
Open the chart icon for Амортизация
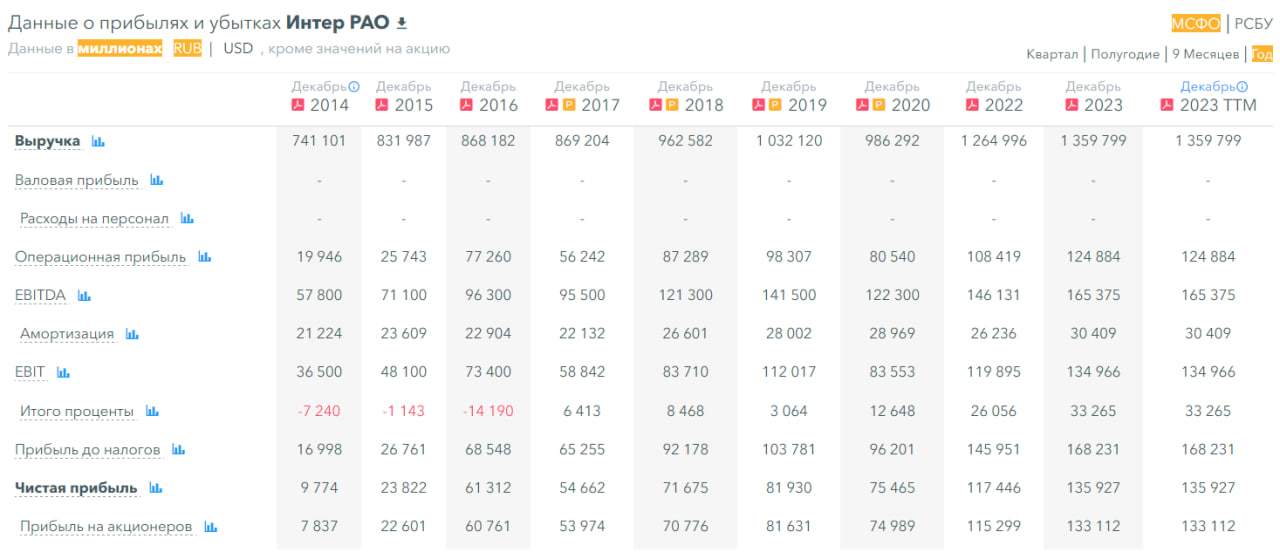(132, 335)
